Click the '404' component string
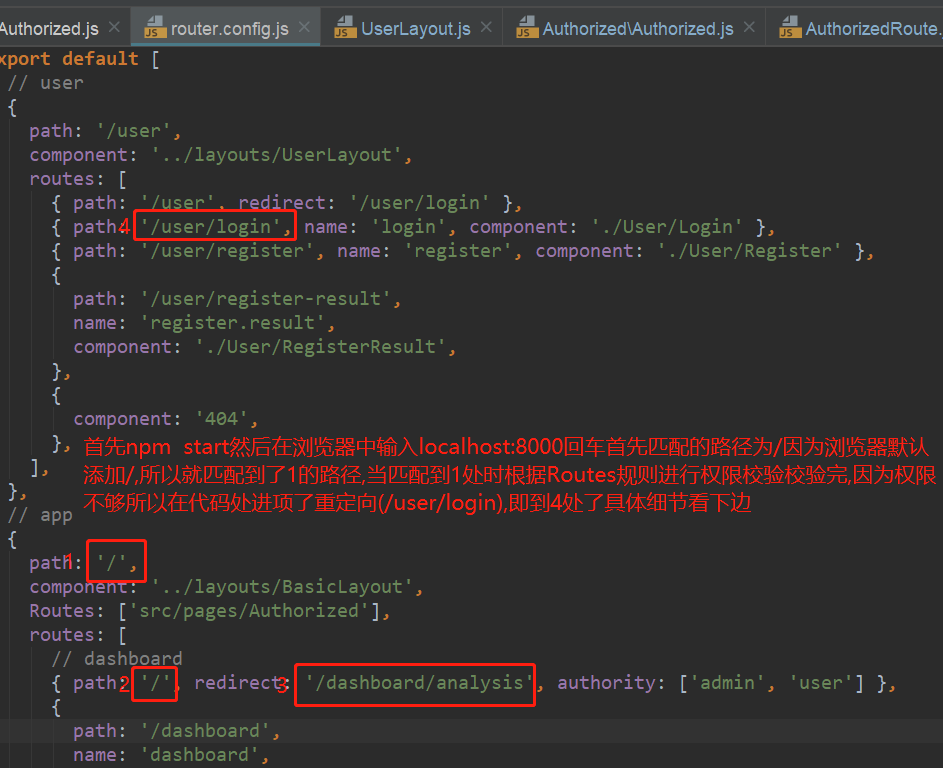 [221, 419]
